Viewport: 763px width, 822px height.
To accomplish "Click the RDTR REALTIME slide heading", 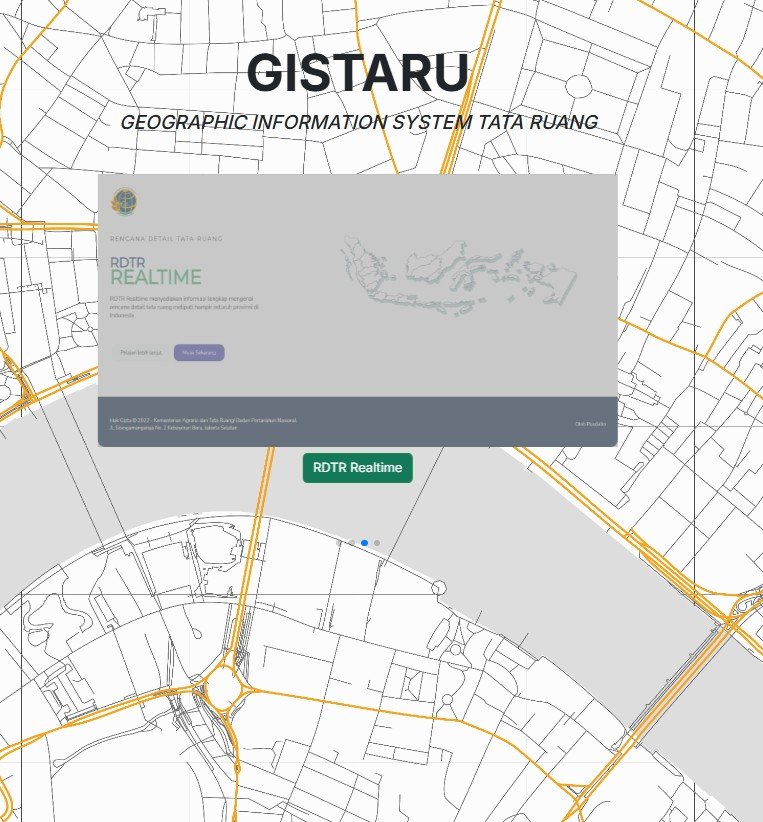I will 155,271.
